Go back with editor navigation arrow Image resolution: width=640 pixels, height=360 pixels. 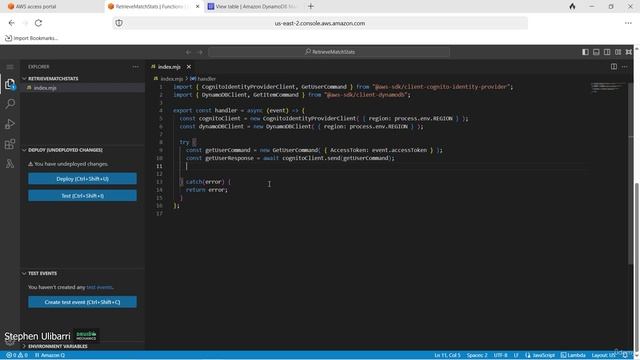(x=188, y=52)
